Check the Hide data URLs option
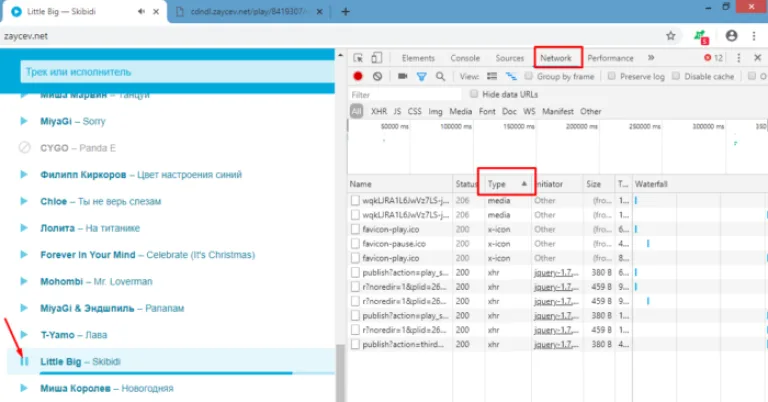The height and width of the screenshot is (402, 768). (x=474, y=94)
